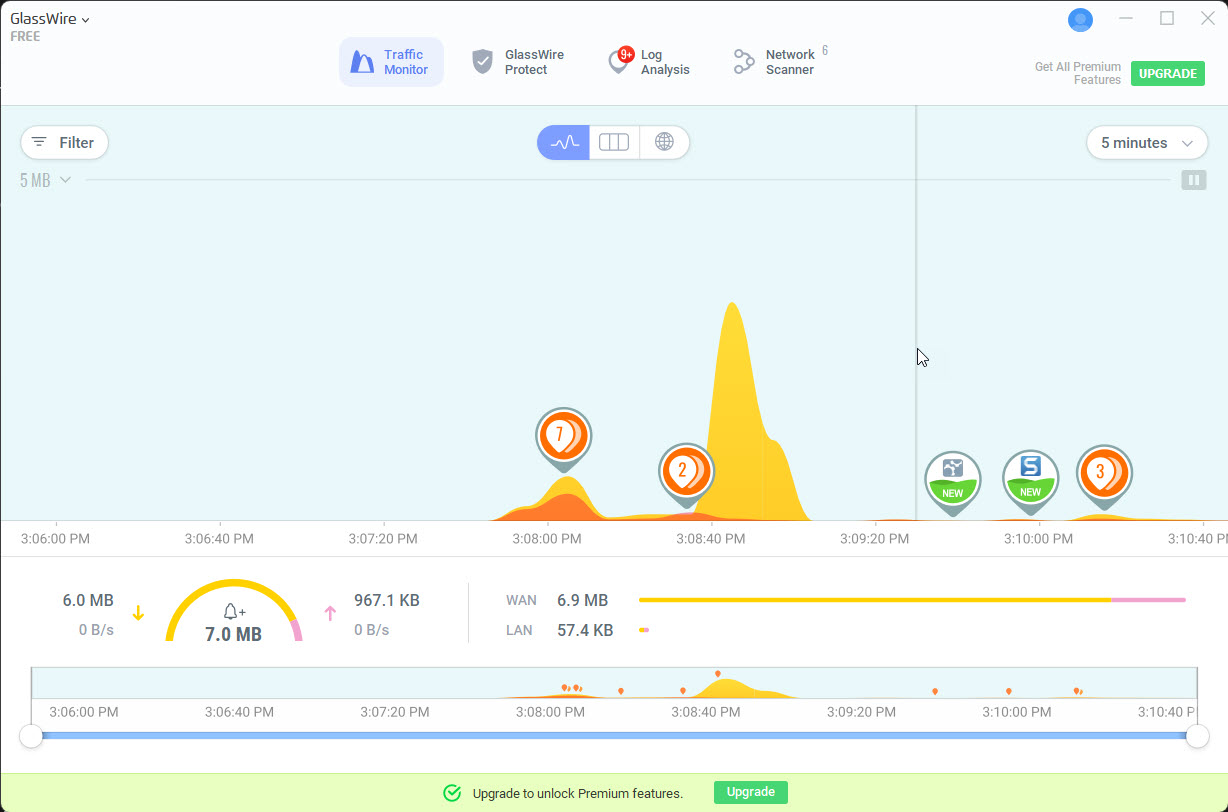Click the right timeline range handle
This screenshot has width=1228, height=812.
(1197, 736)
